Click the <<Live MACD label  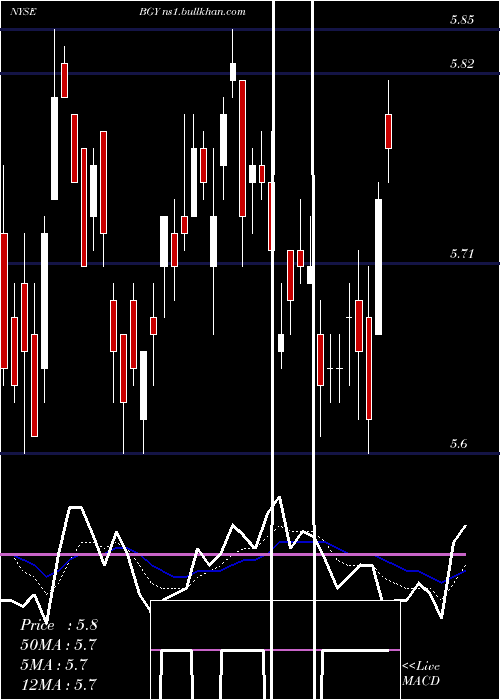pos(421,673)
